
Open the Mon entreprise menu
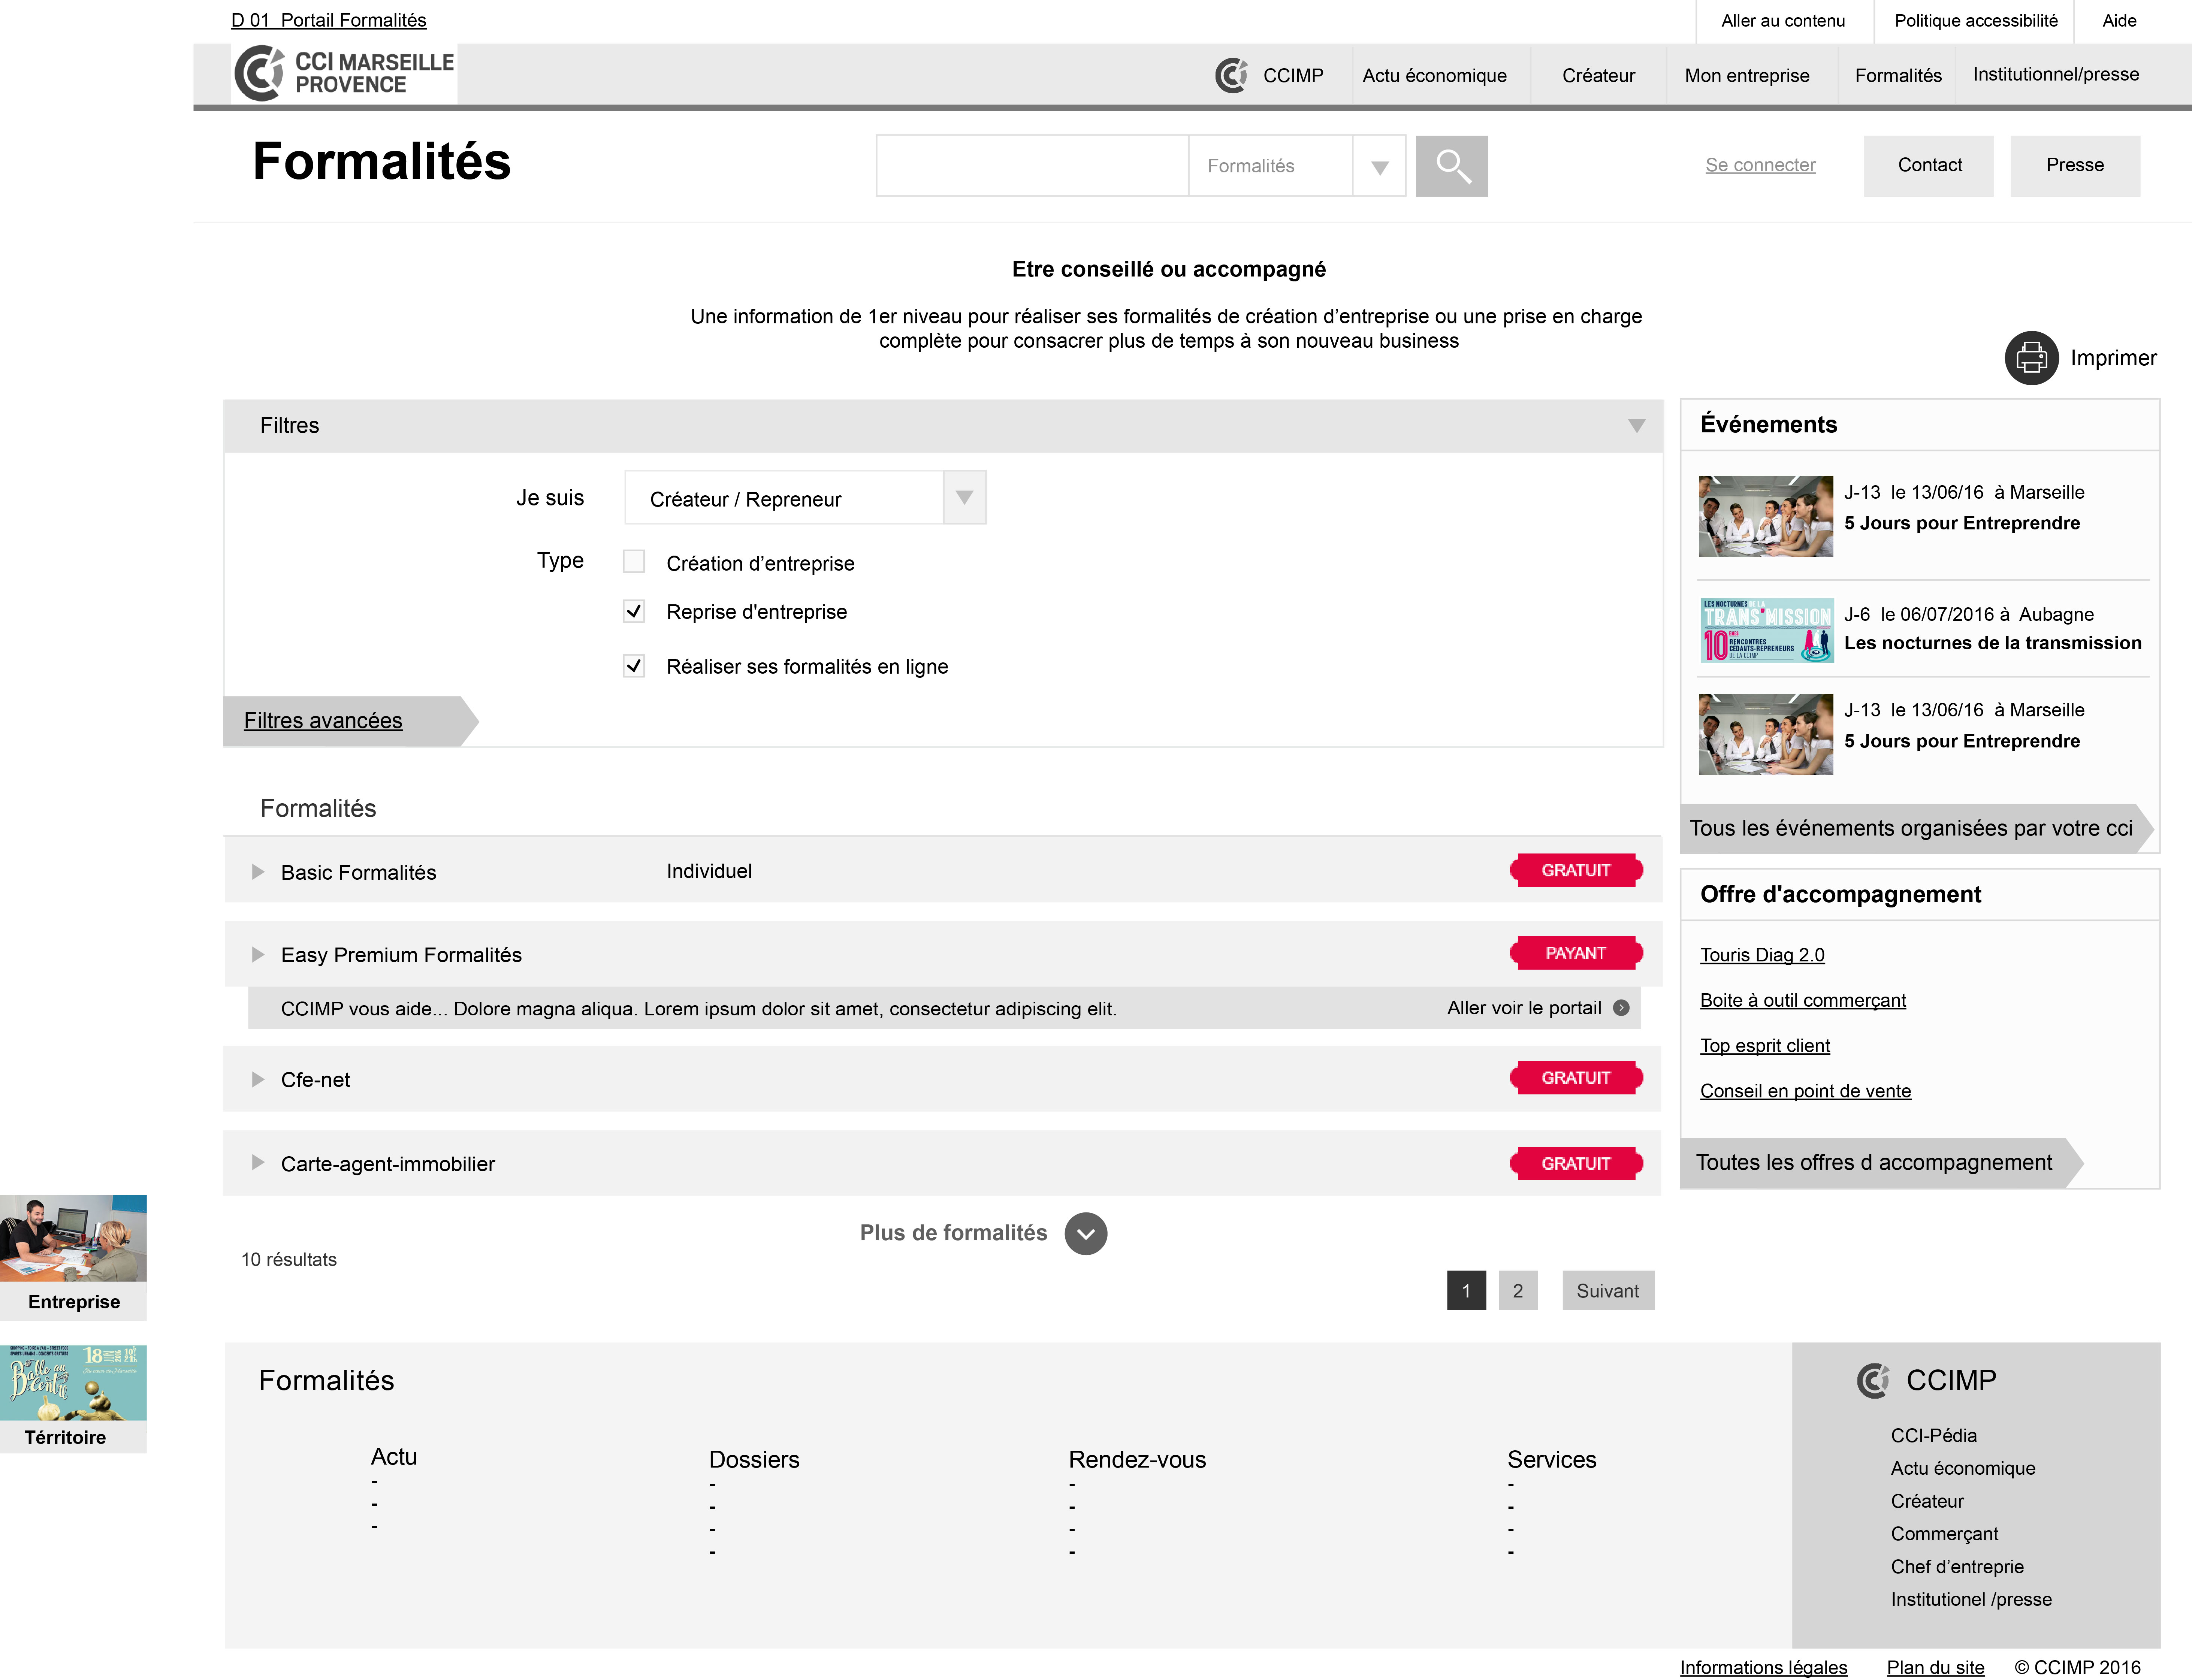click(x=1746, y=76)
